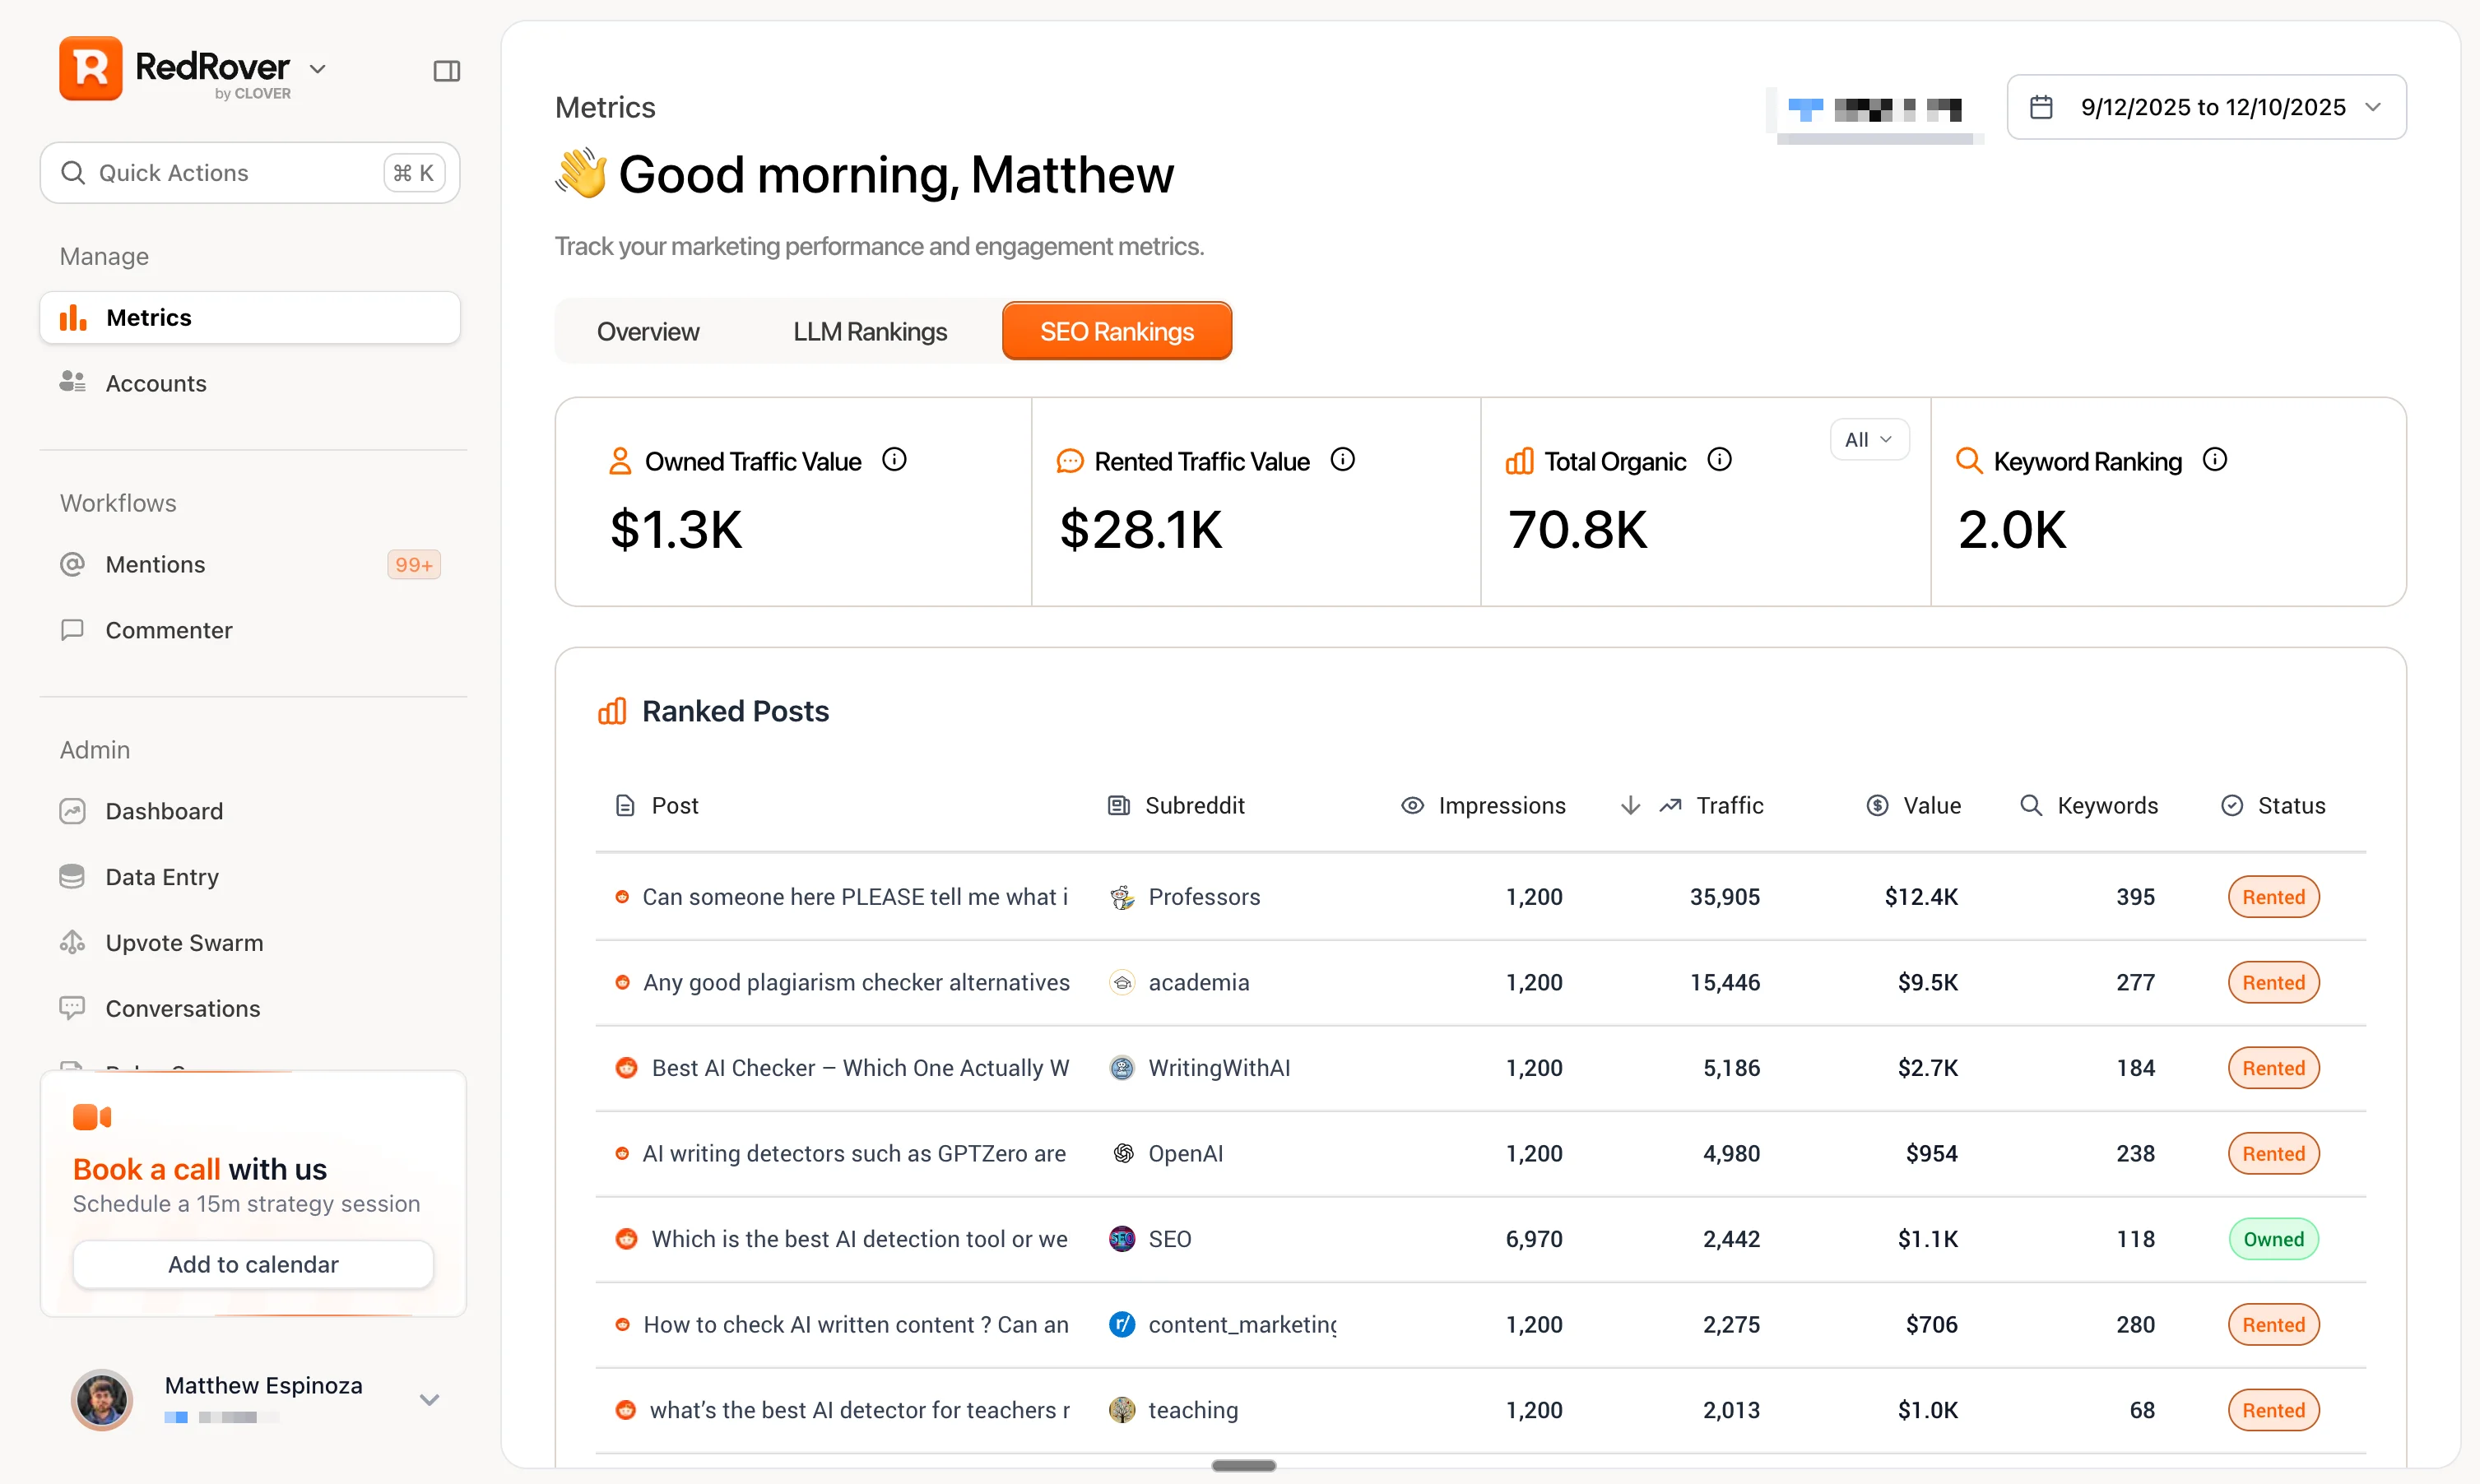Click the horizontal scrollbar handle at bottom

click(1243, 1466)
